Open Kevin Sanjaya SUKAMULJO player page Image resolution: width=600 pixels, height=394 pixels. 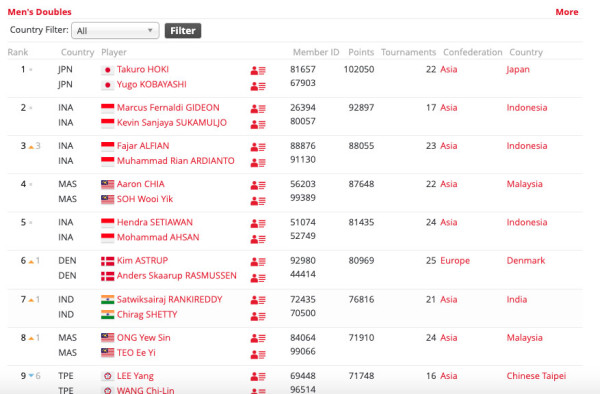pyautogui.click(x=171, y=122)
